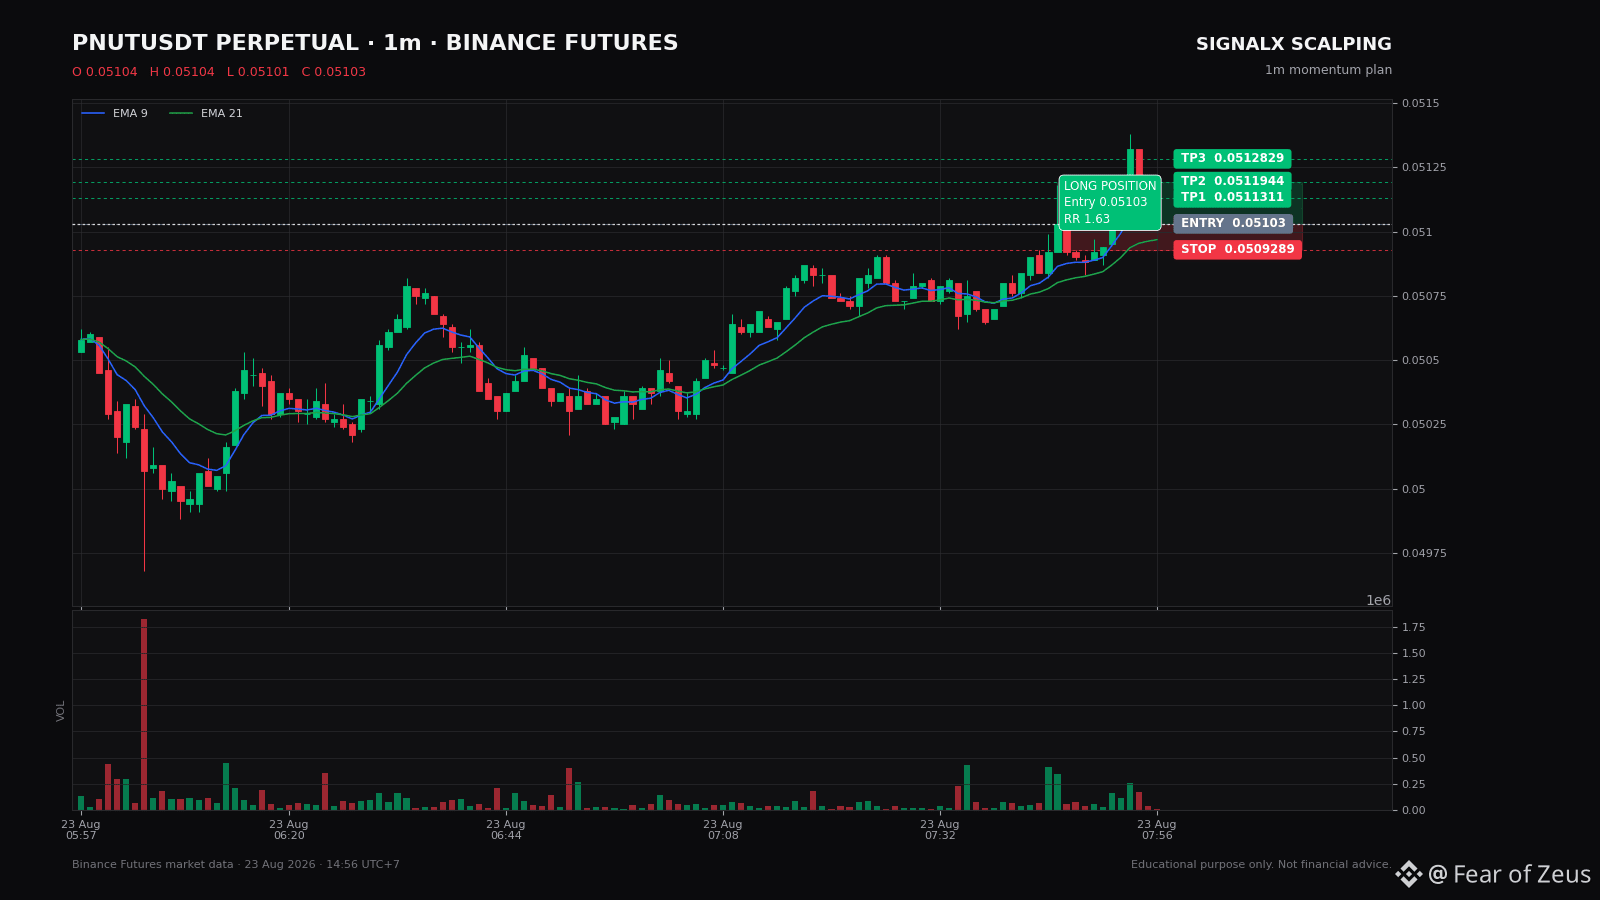Screen dimensions: 1600x900
Task: Click the 1m momentum plan subtitle
Action: pyautogui.click(x=1328, y=70)
